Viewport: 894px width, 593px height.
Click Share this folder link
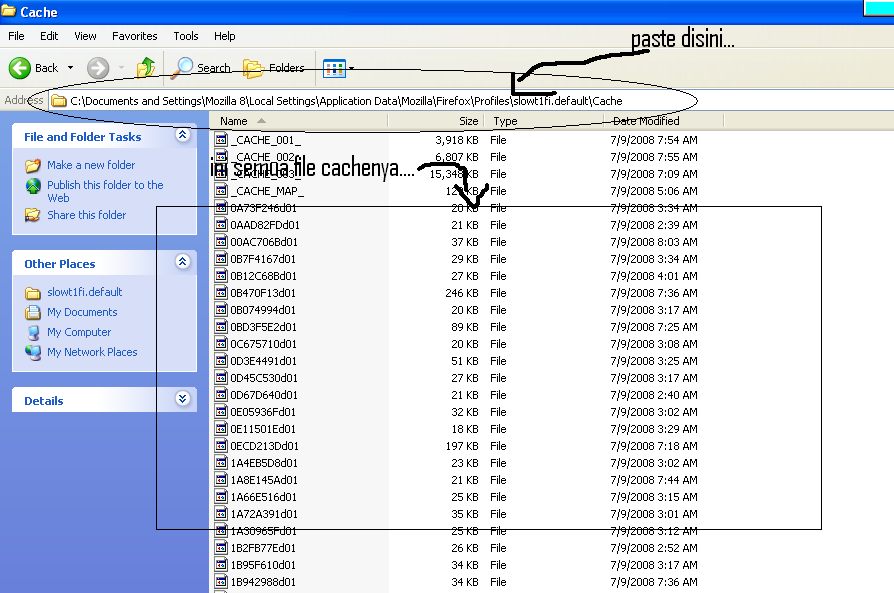[86, 215]
